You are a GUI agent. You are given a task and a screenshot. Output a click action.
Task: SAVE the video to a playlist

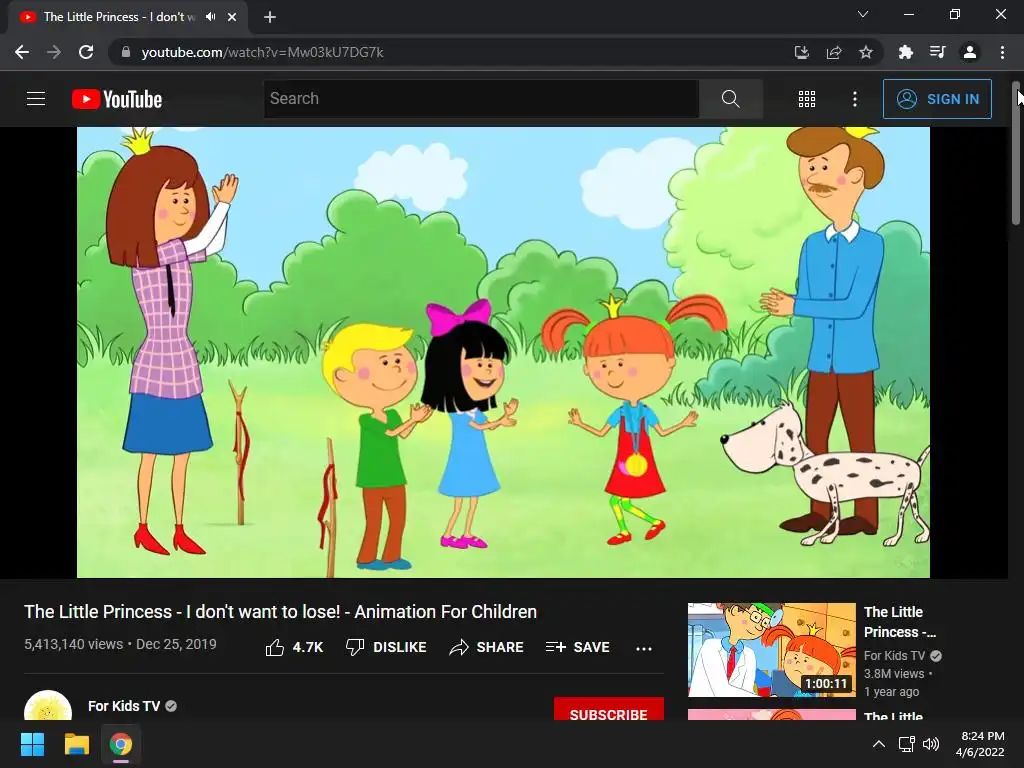[x=577, y=647]
